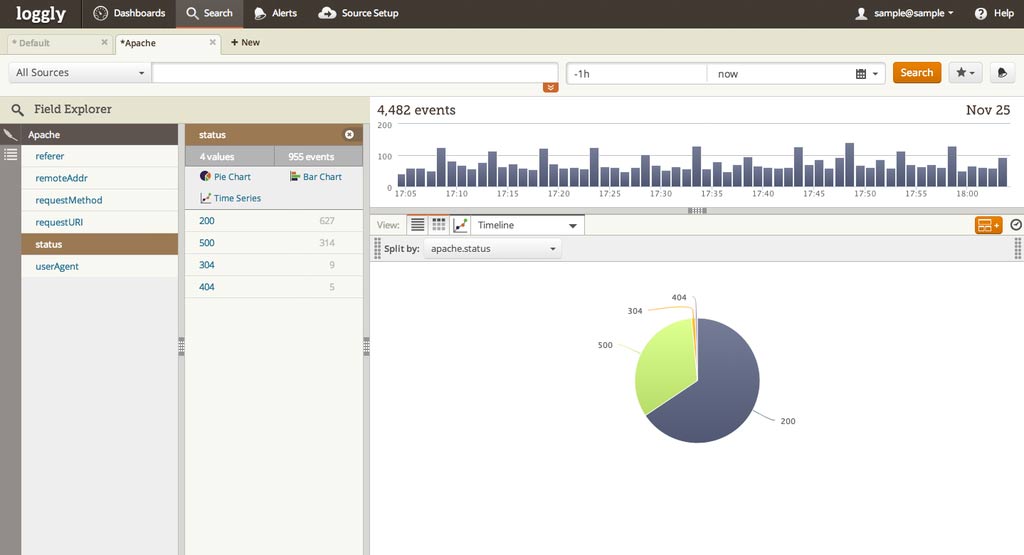Screen dimensions: 1024x555
Task: Click the star saved searches button
Action: point(965,73)
